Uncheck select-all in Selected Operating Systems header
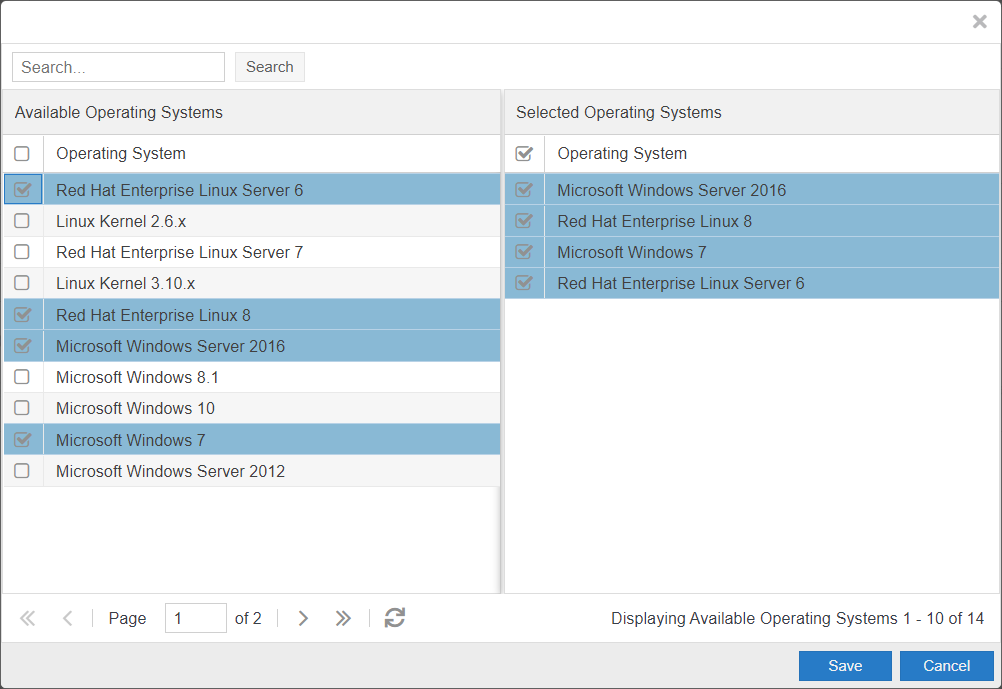Image resolution: width=1002 pixels, height=689 pixels. click(523, 154)
